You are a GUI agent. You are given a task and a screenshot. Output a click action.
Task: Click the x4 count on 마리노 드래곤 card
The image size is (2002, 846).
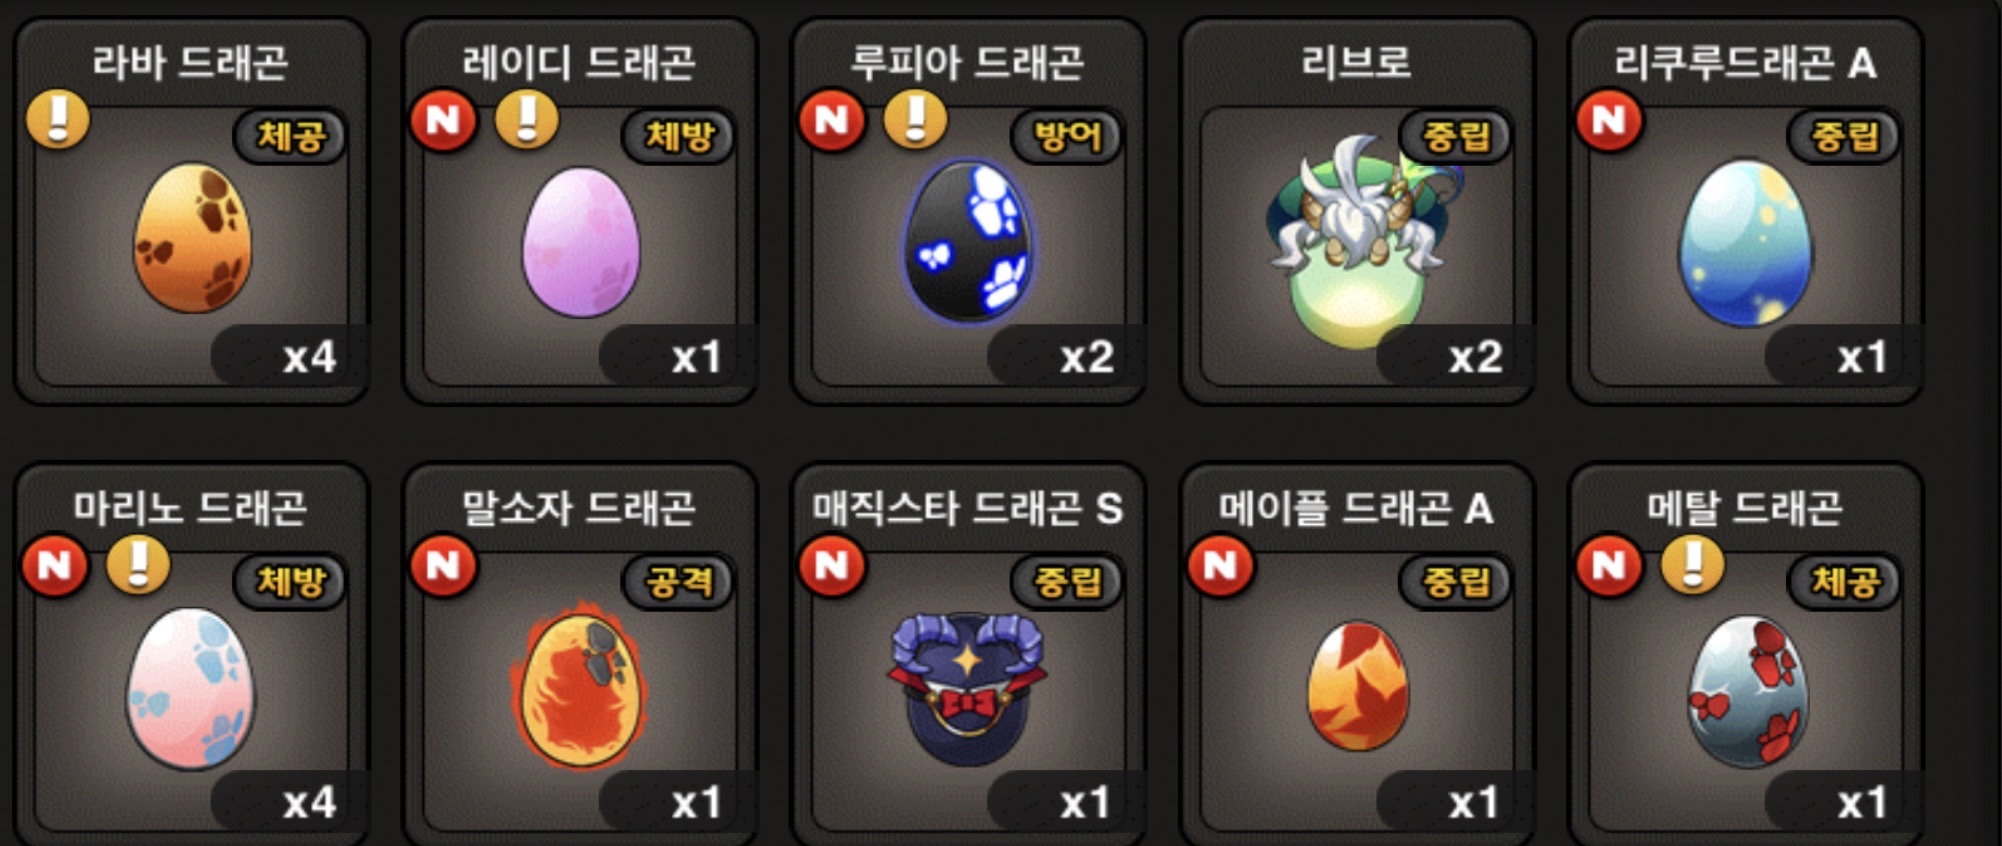309,802
